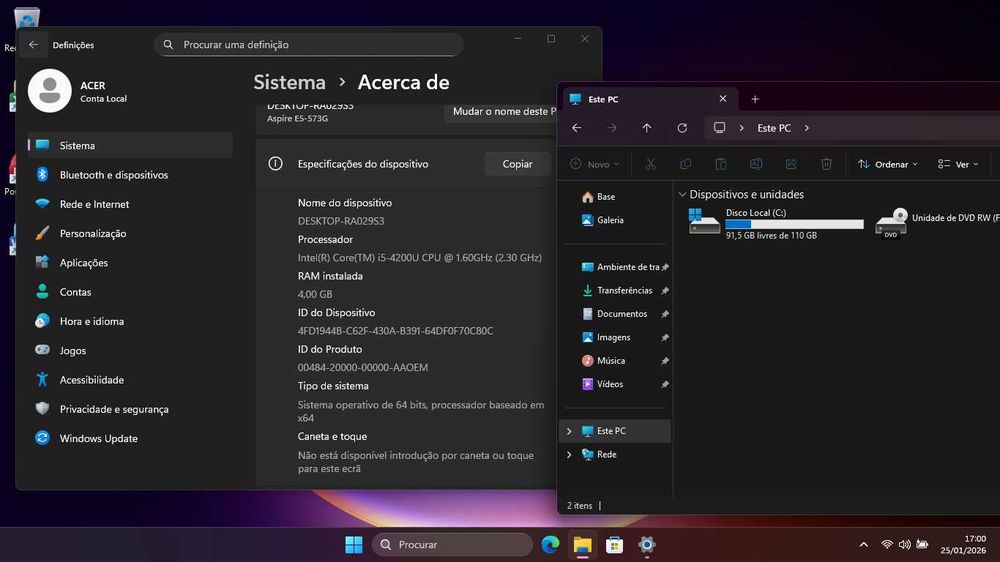
Task: Close the Este PC Explorer tab
Action: click(723, 99)
